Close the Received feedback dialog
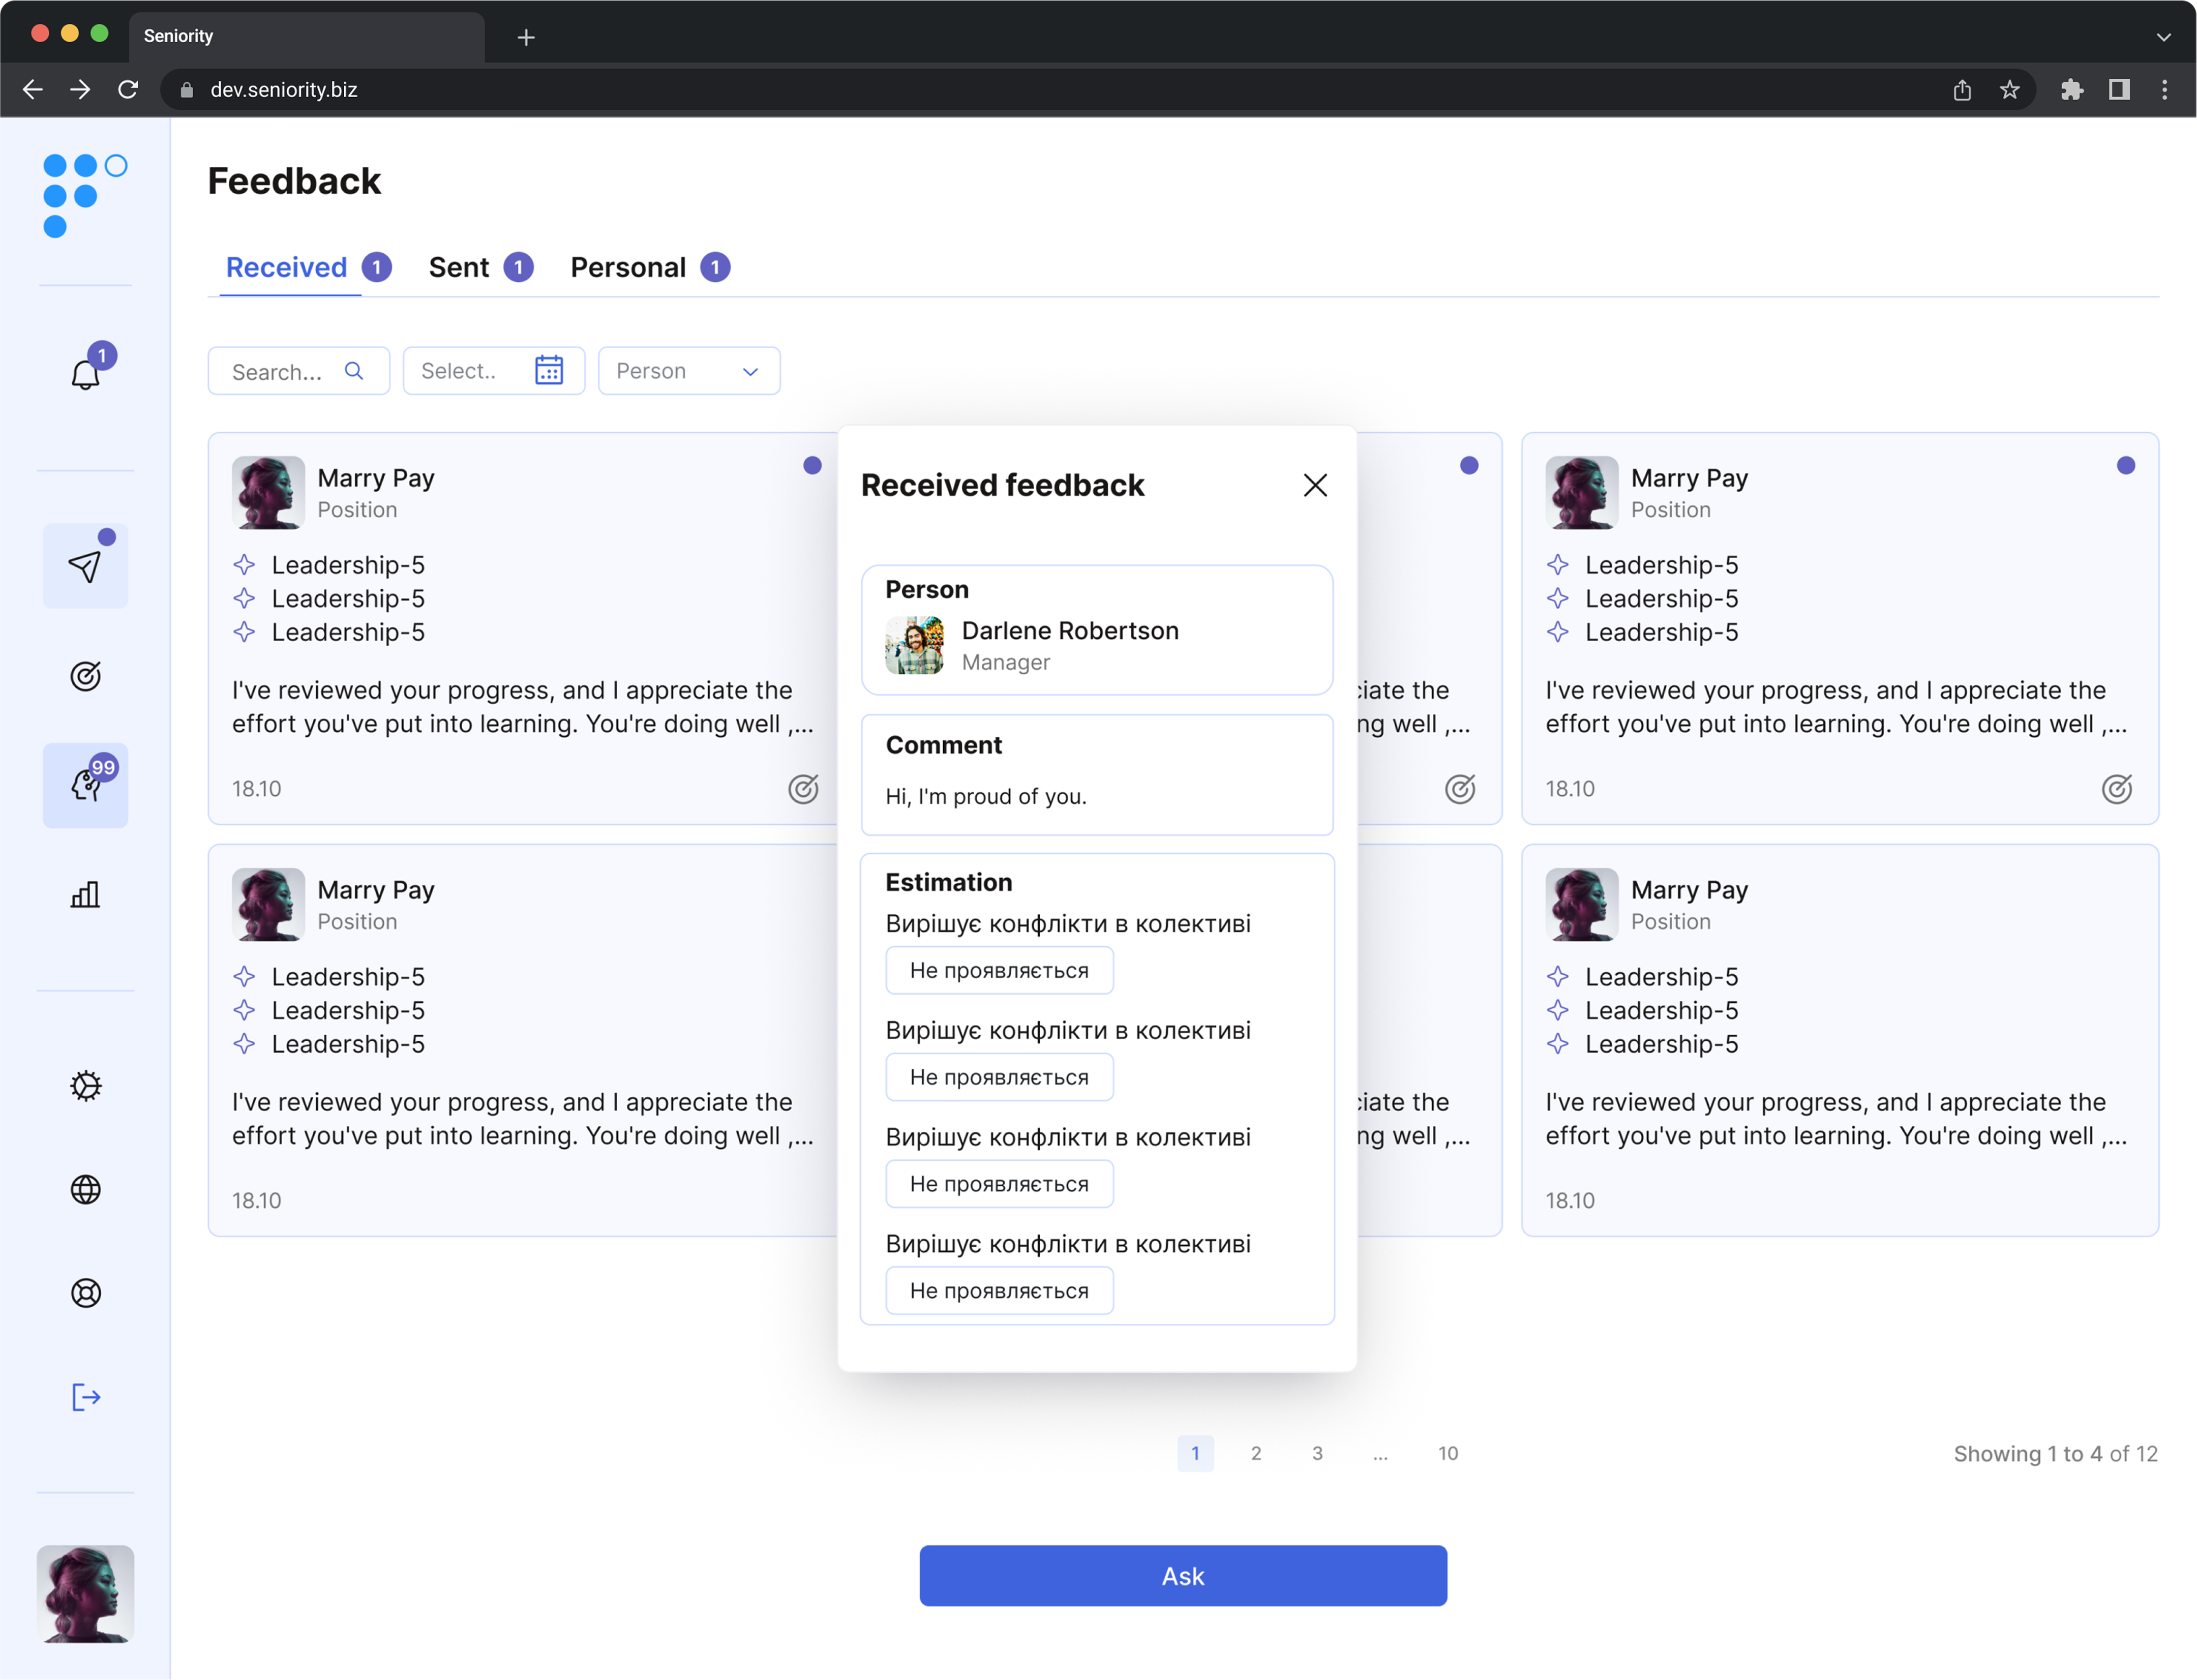The width and height of the screenshot is (2197, 1680). pos(1315,485)
